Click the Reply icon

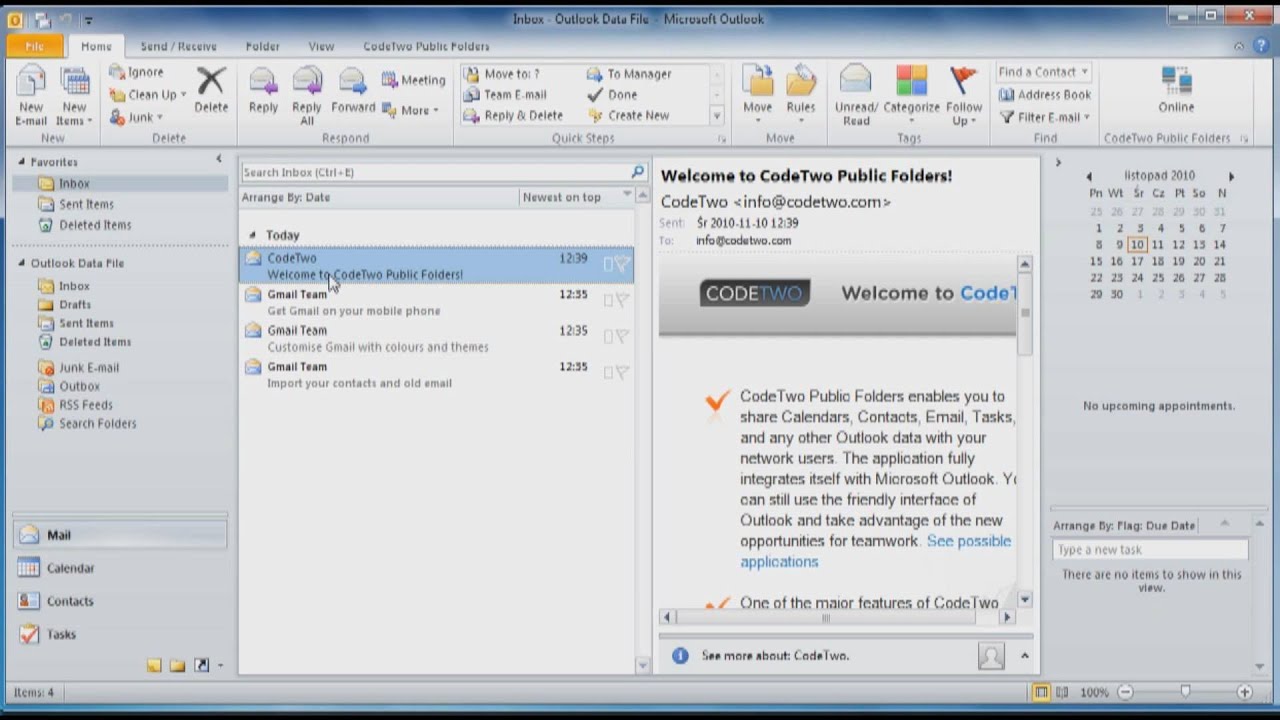click(x=263, y=82)
